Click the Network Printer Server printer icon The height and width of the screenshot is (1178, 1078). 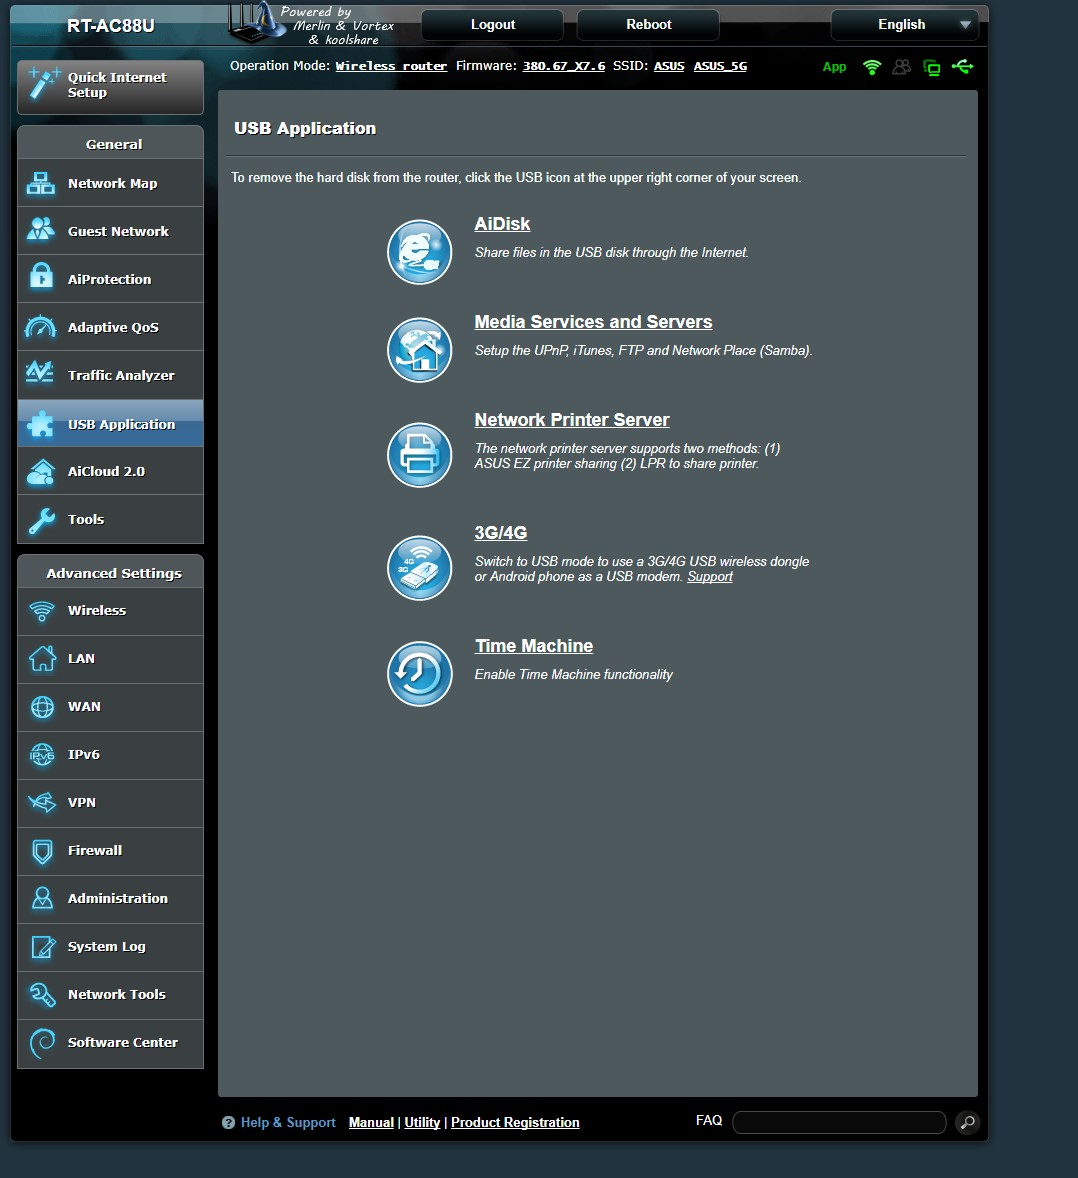click(419, 455)
